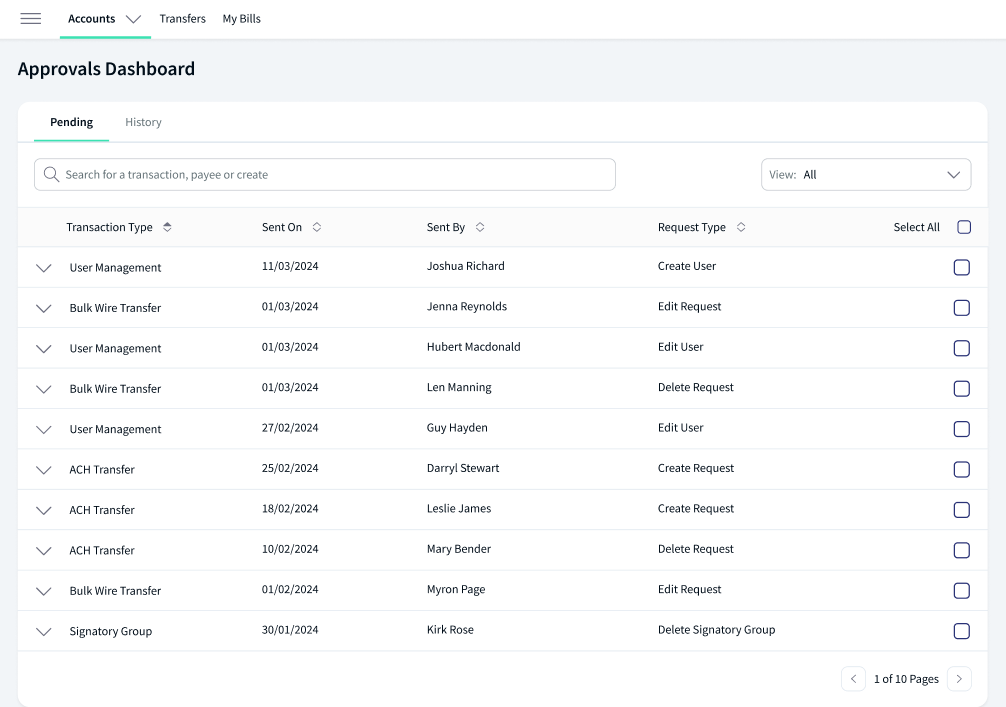Click the transaction search input field
This screenshot has height=707, width=1006.
[x=325, y=175]
